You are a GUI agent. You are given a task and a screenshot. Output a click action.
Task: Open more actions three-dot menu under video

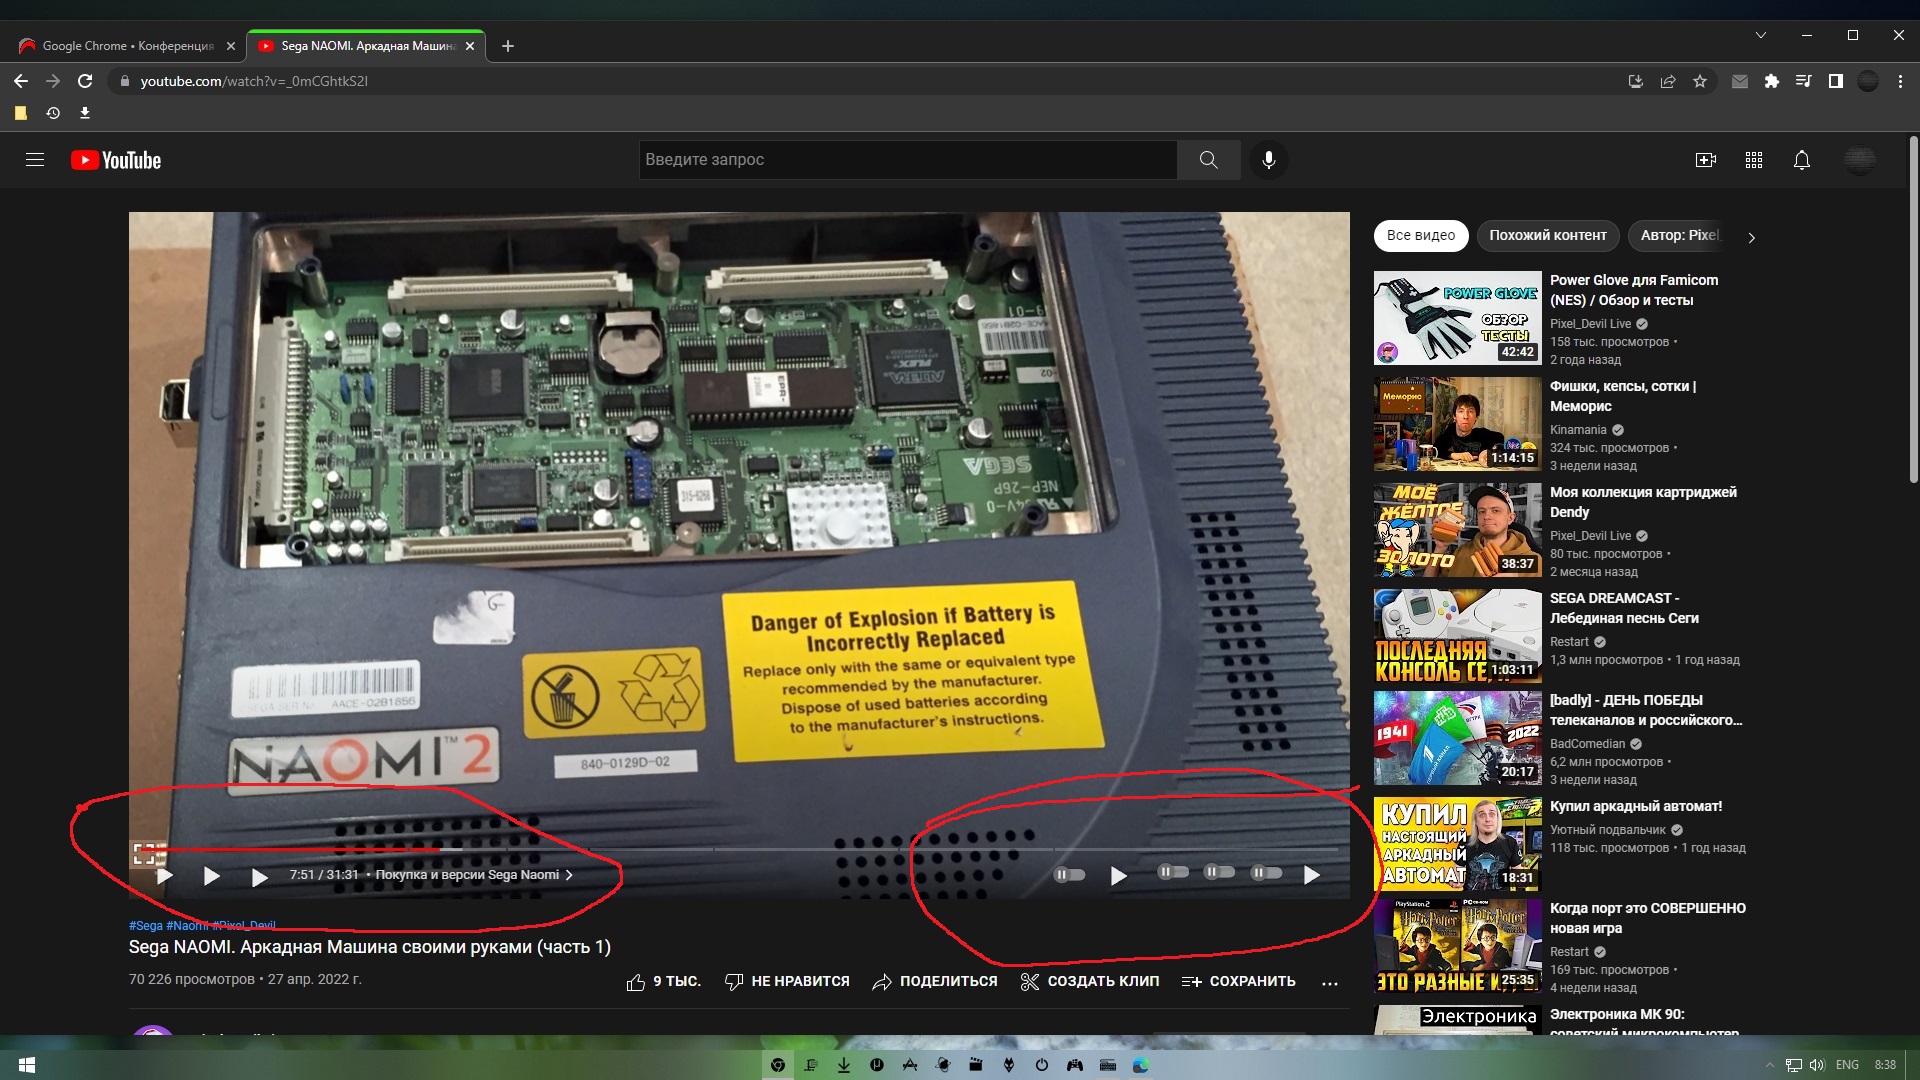click(1329, 982)
